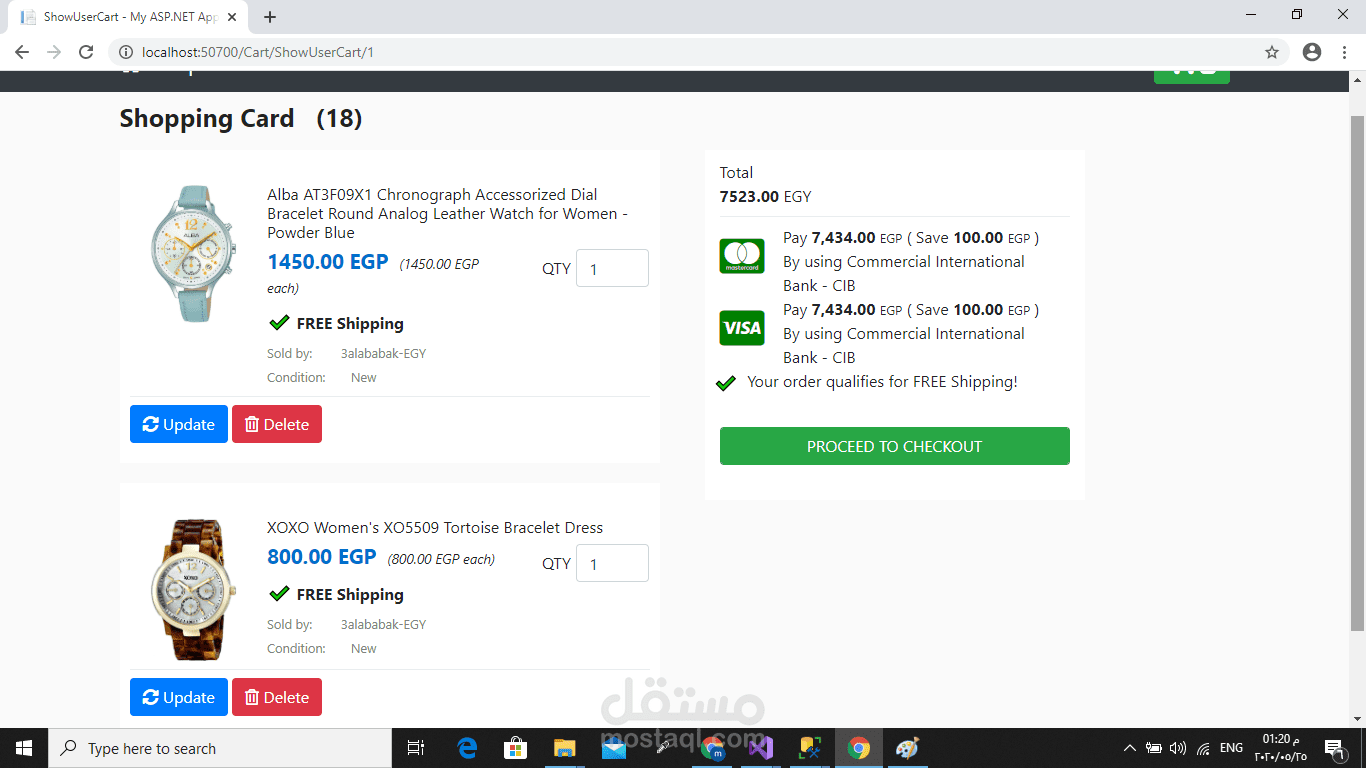Click FREE Shipping label under XOXO watch

[350, 594]
